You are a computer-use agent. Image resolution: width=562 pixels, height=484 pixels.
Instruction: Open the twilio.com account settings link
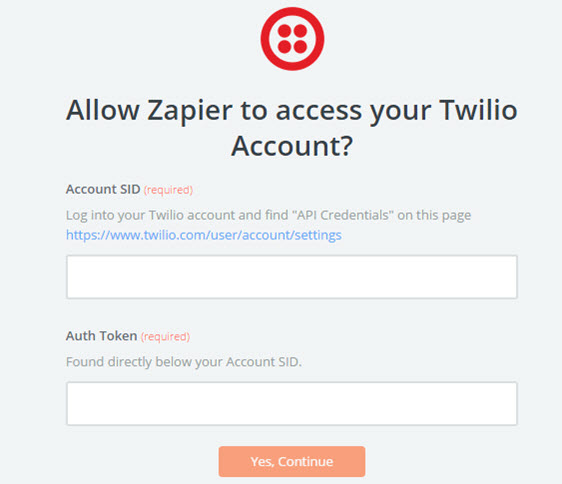click(204, 235)
